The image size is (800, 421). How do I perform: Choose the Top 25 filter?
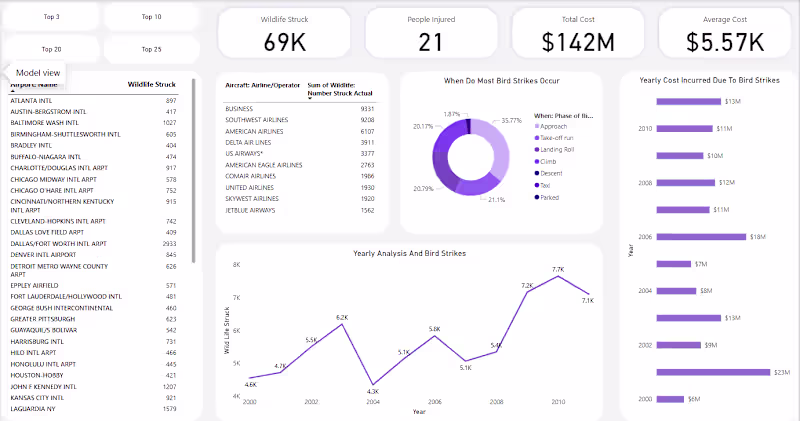pyautogui.click(x=152, y=49)
